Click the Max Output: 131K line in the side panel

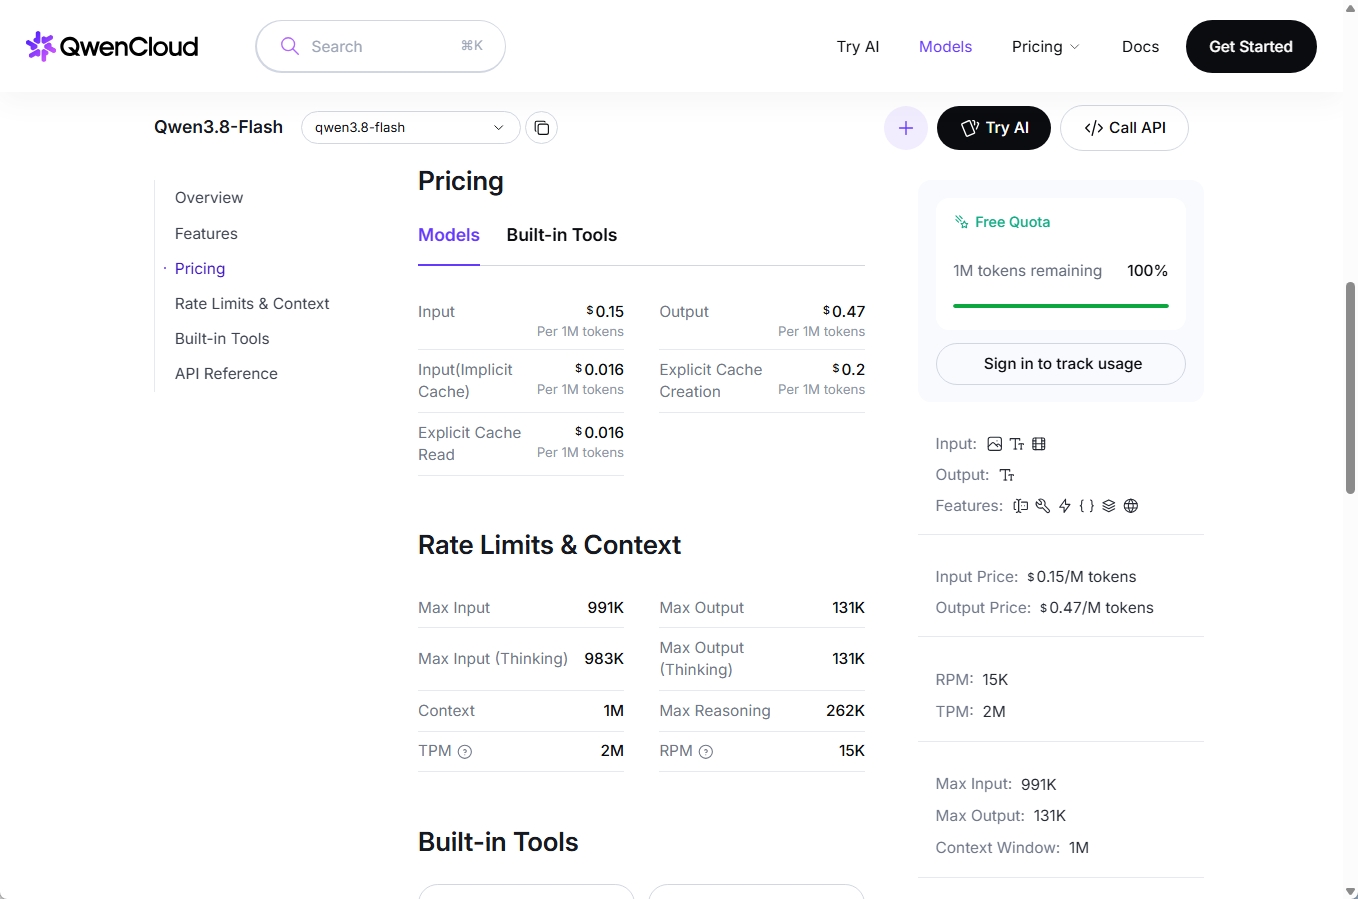1001,816
